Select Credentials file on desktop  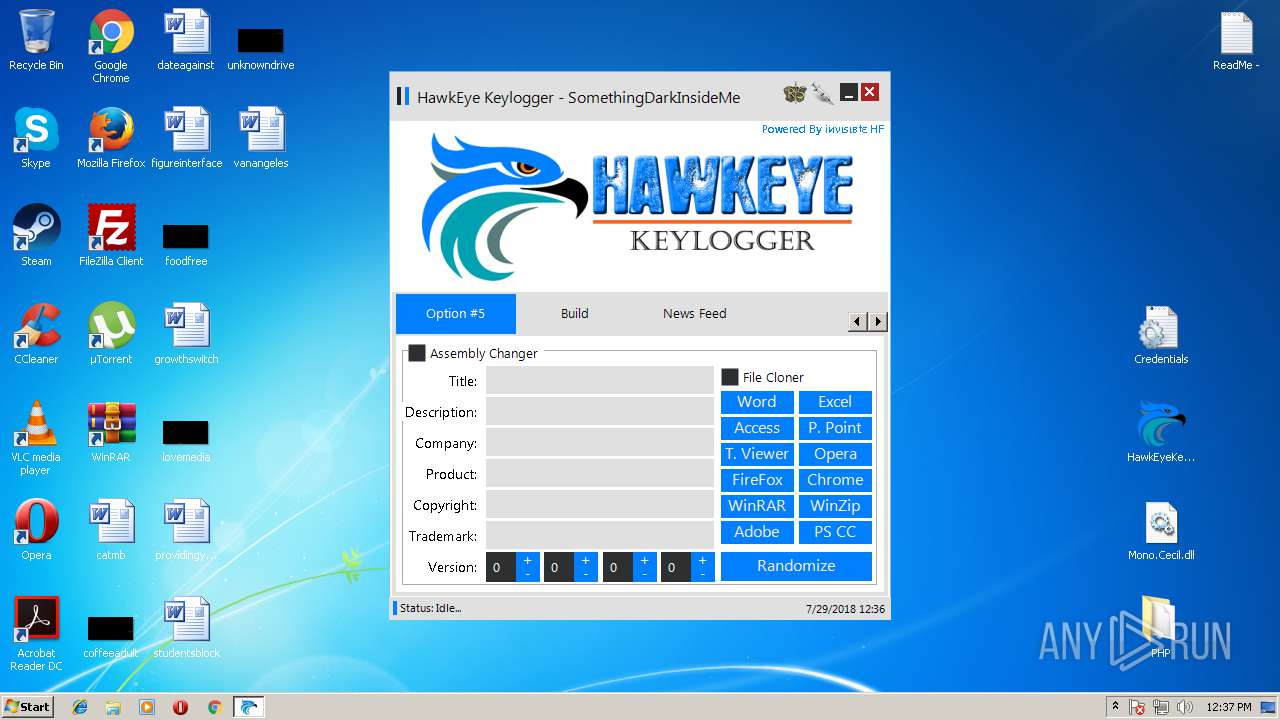click(1161, 335)
